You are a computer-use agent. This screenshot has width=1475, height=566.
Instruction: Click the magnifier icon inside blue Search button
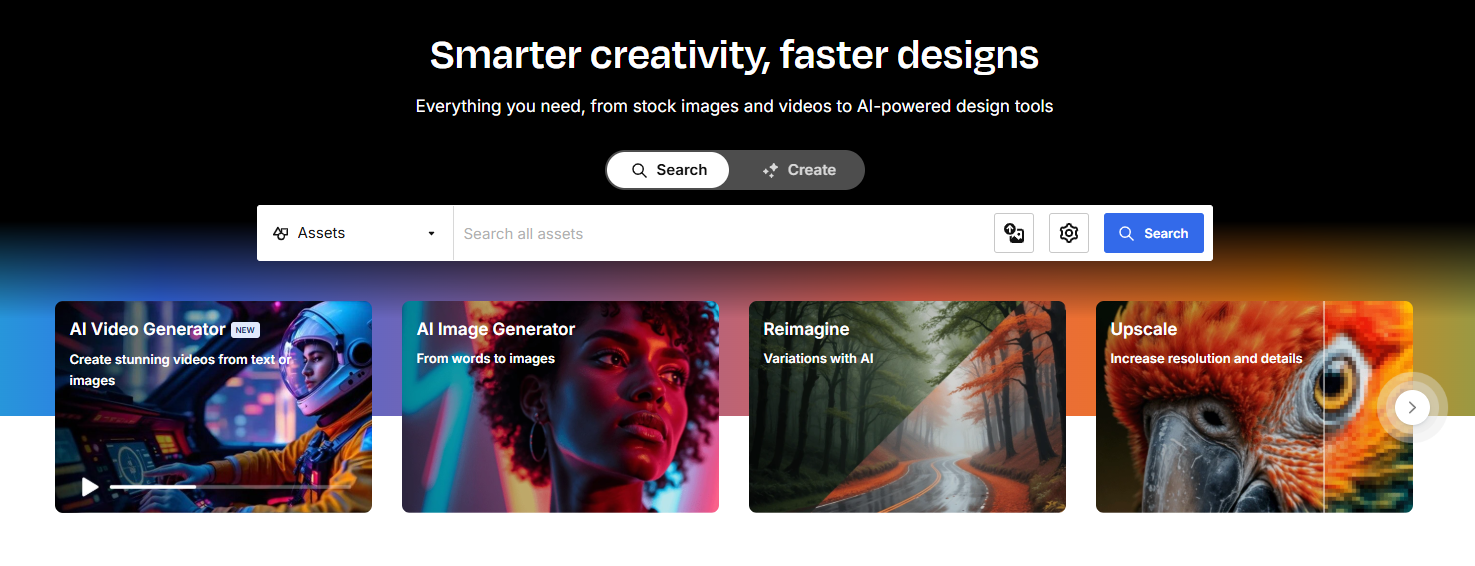[x=1126, y=233]
